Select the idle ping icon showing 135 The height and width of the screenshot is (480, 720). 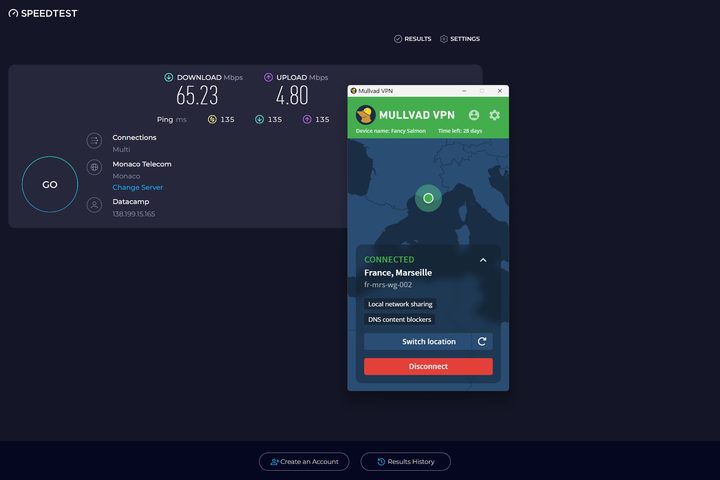pyautogui.click(x=212, y=119)
